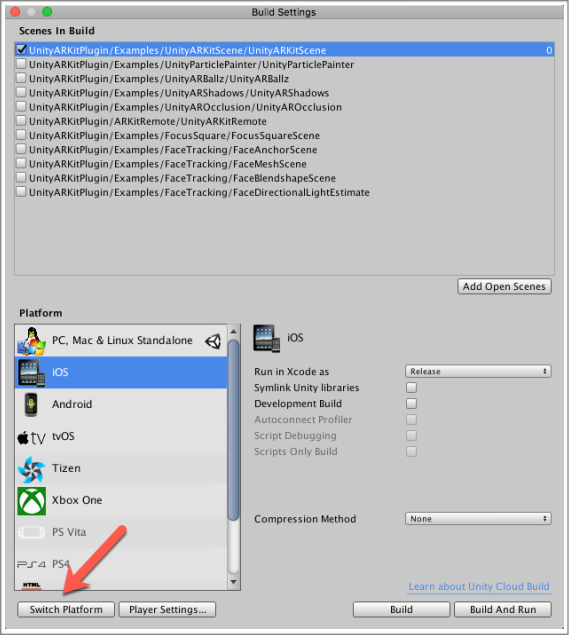Click the Tizen pinwheel icon
Viewport: 570px width, 635px height.
(31, 469)
